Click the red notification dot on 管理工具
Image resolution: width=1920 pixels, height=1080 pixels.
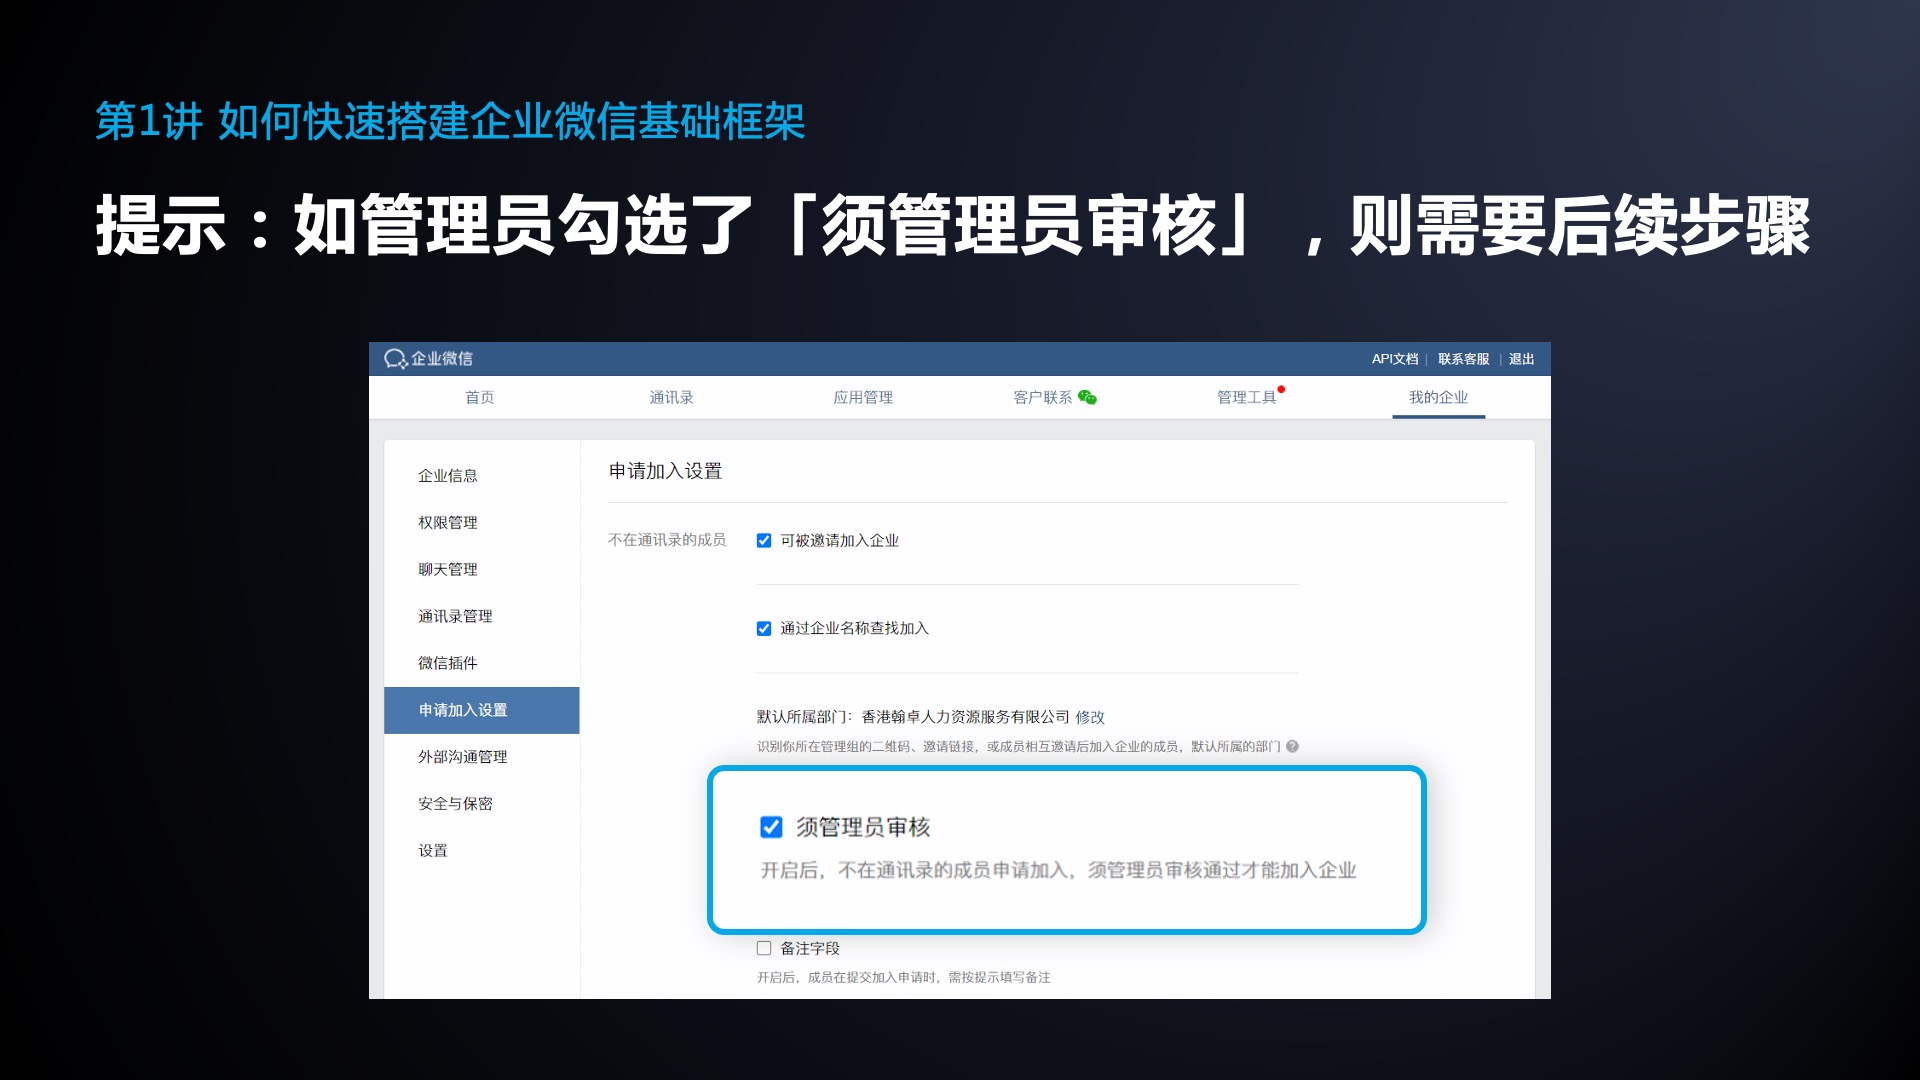(x=1281, y=389)
